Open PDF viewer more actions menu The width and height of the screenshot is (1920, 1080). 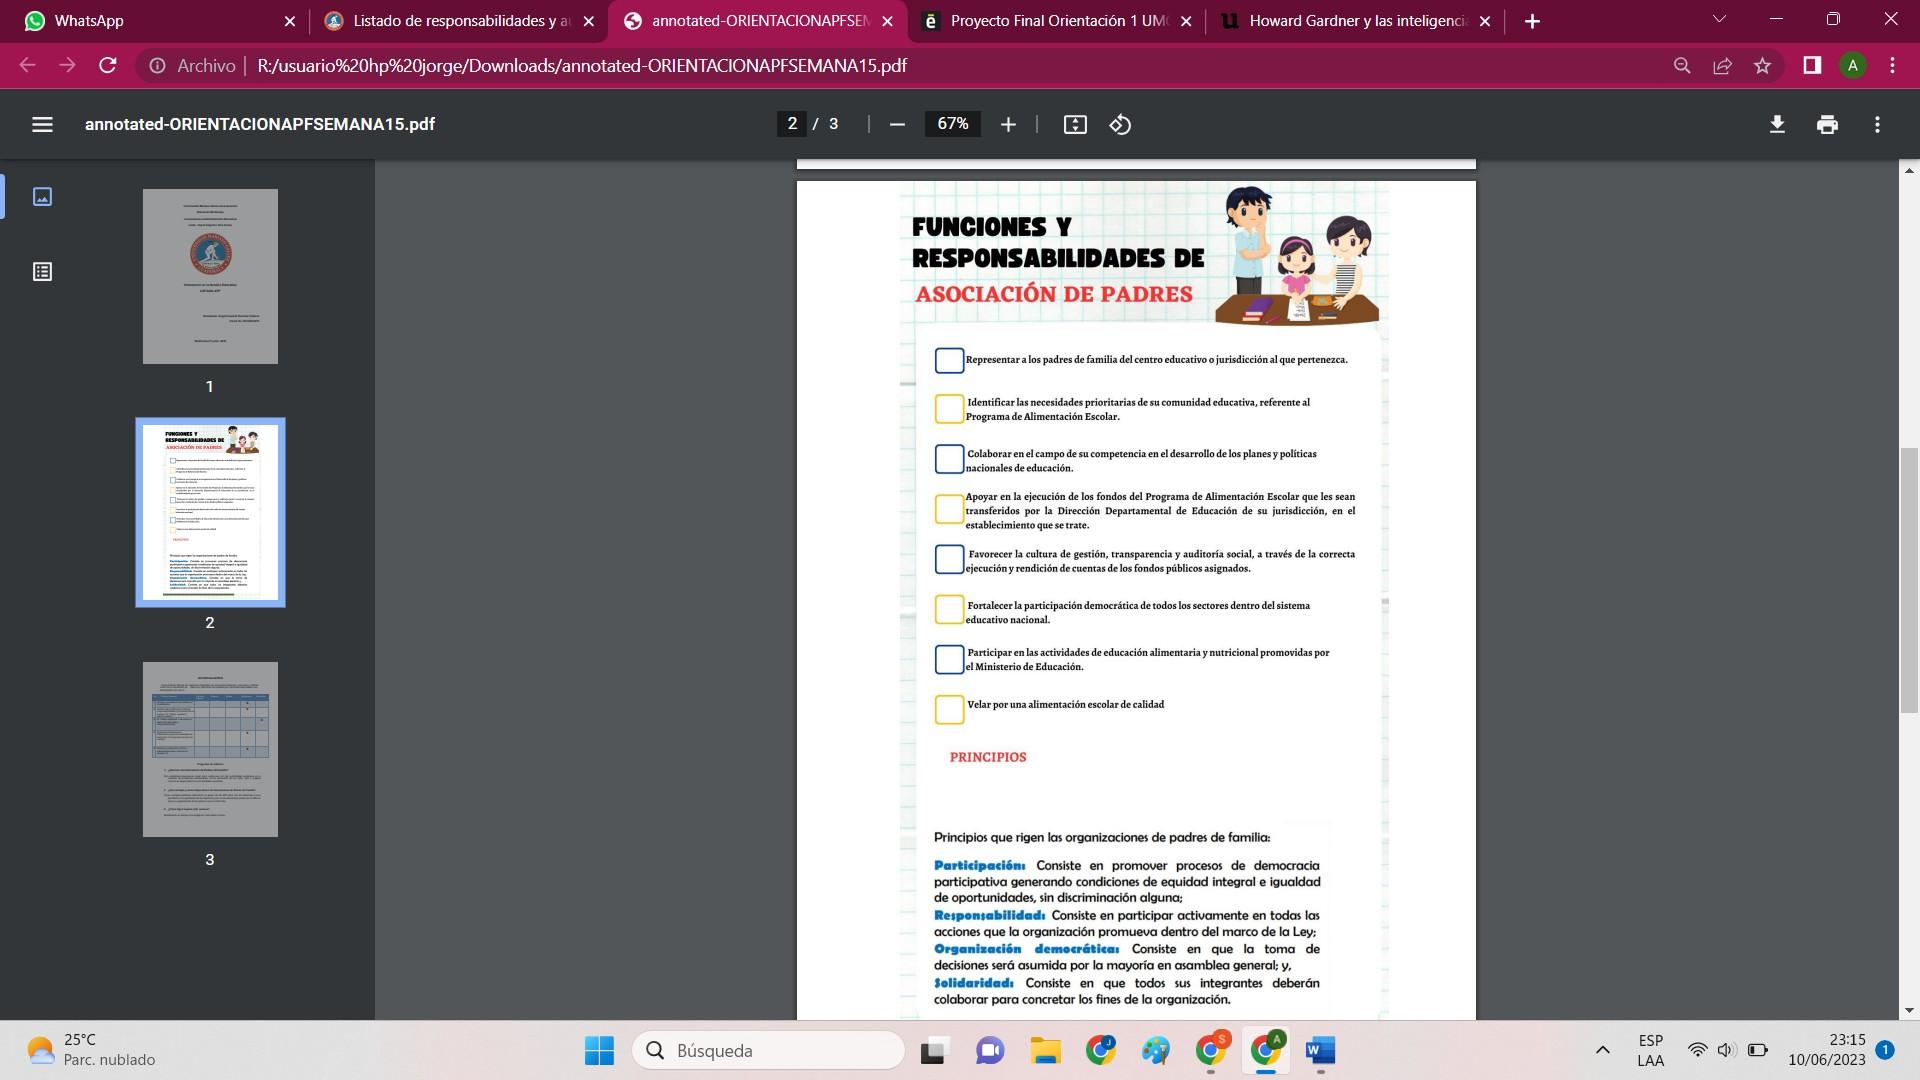(x=1877, y=124)
